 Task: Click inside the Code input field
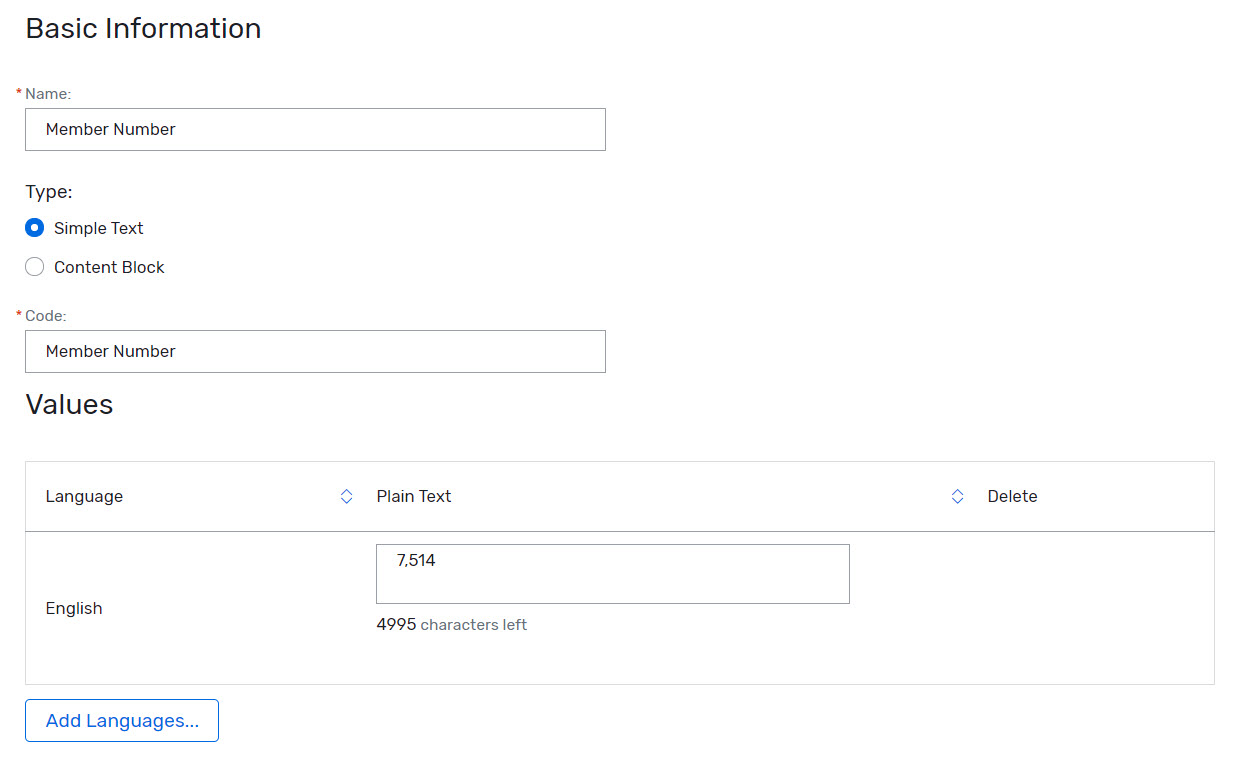coord(315,351)
